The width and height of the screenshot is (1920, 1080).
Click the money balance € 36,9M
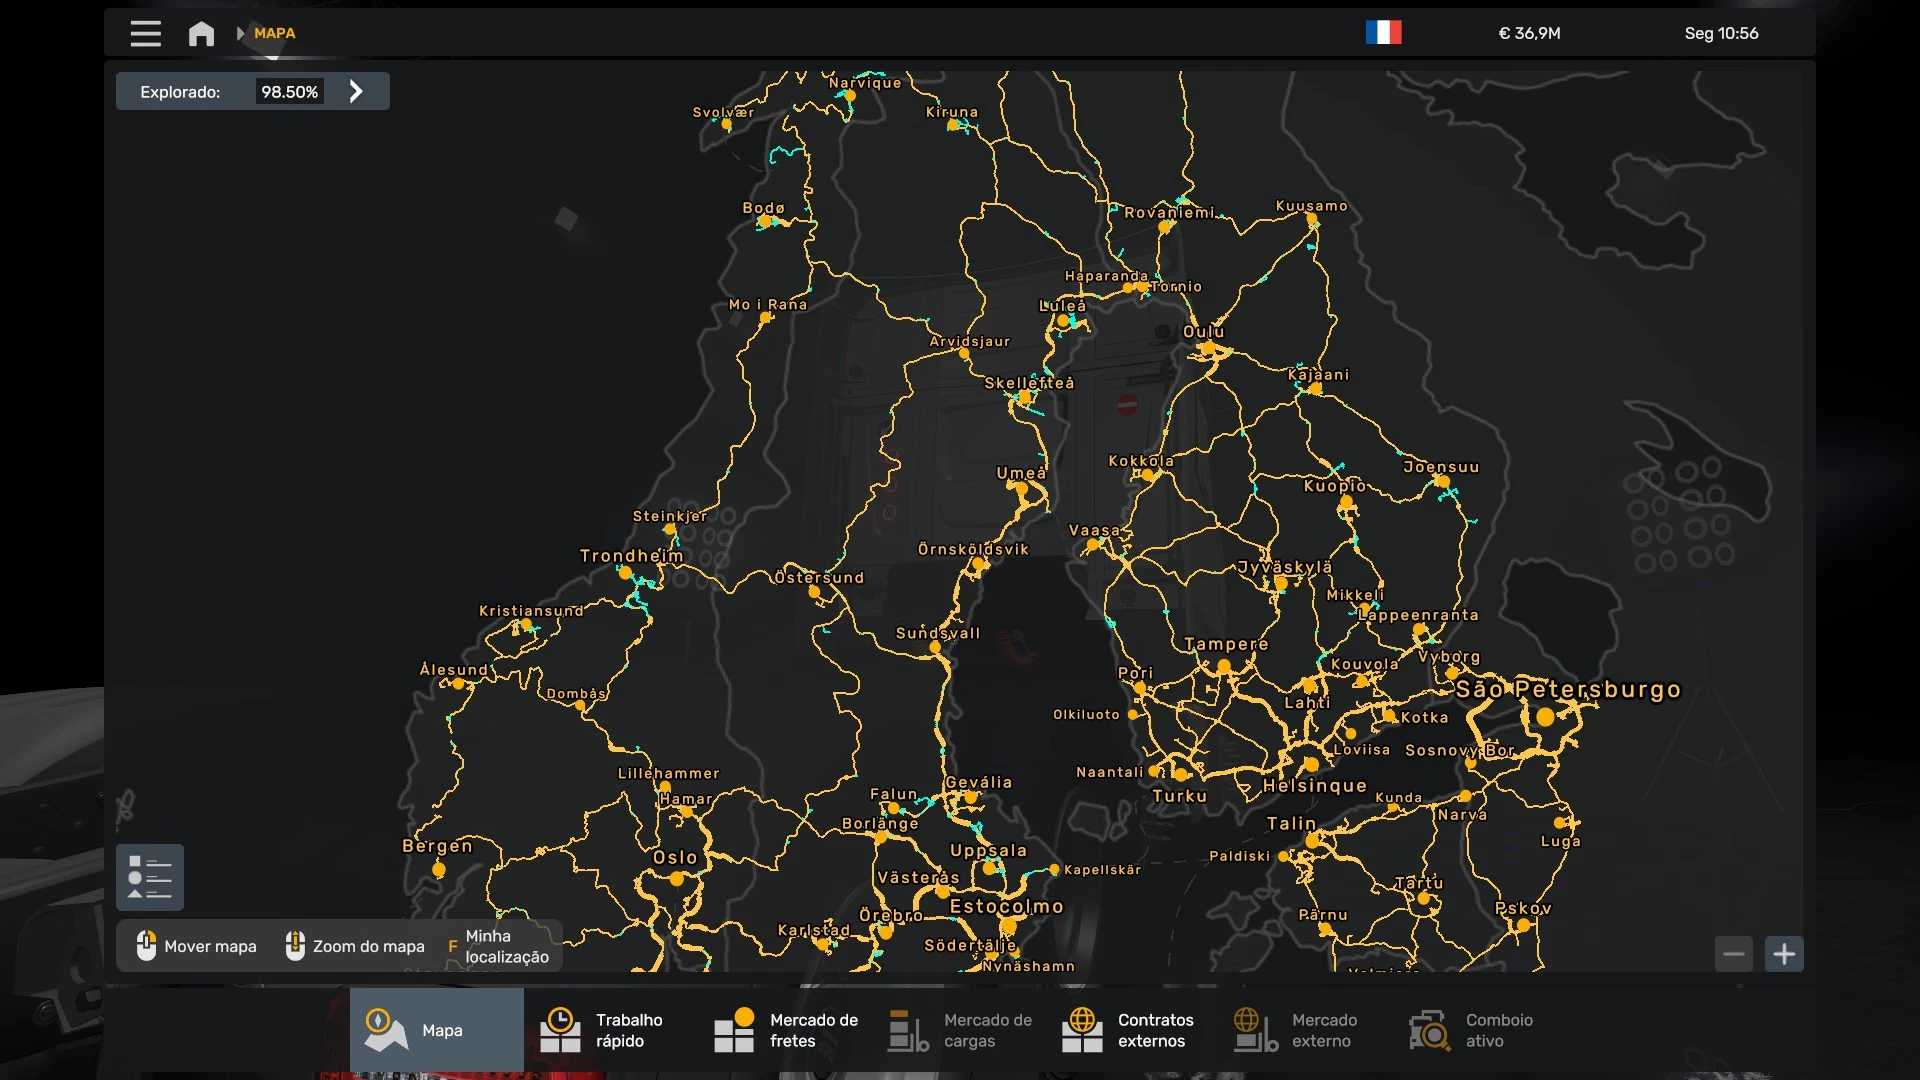1529,33
